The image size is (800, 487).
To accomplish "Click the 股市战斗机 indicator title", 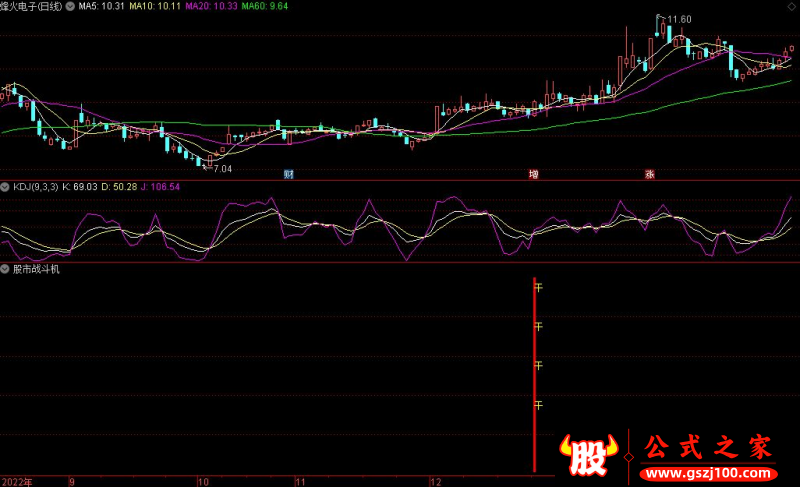I will tap(36, 269).
